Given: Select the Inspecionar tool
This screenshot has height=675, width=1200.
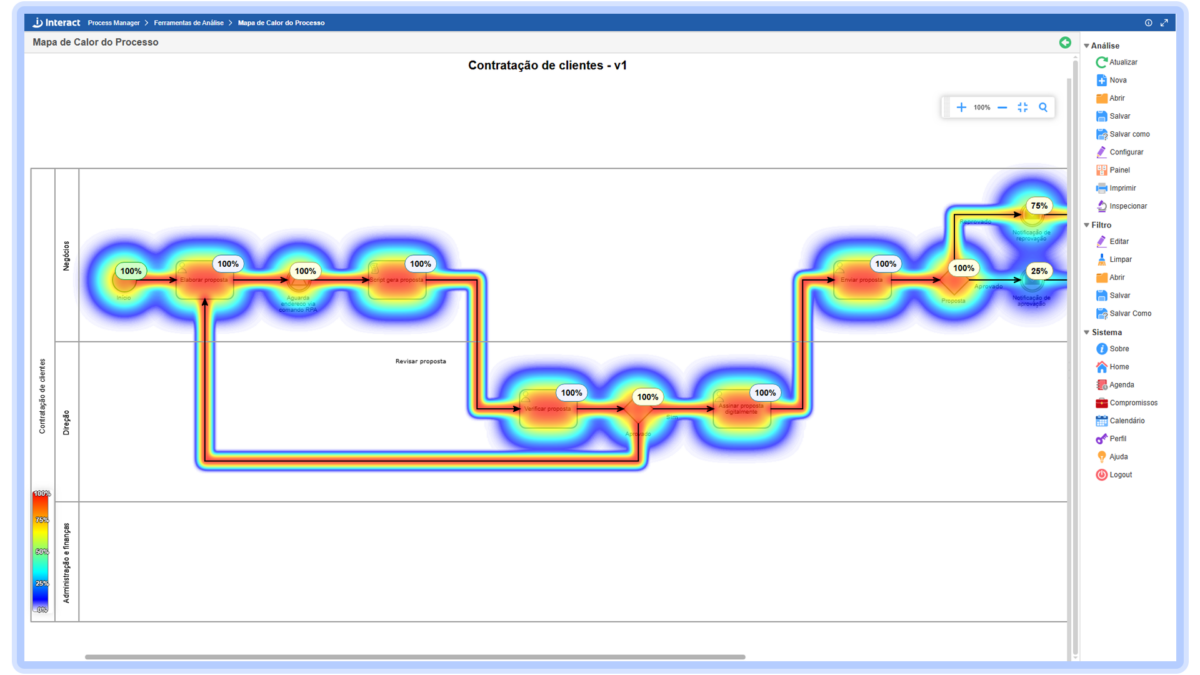Looking at the screenshot, I should tap(1101, 206).
